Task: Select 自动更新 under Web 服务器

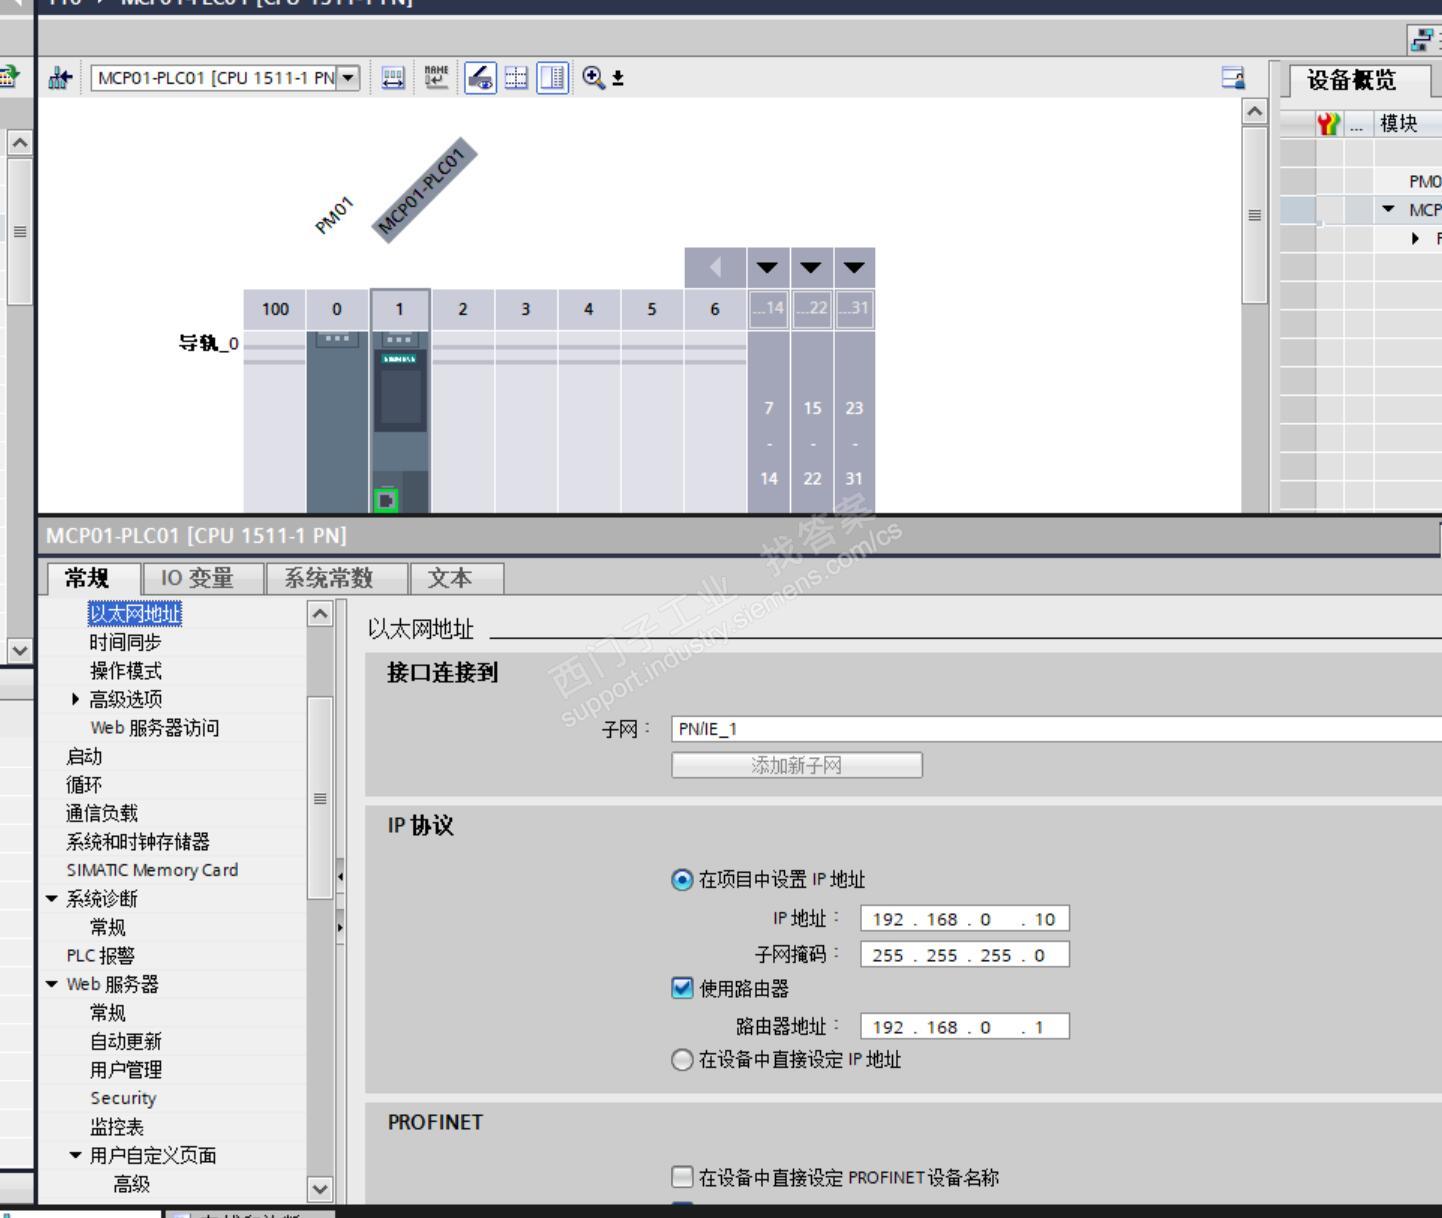Action: [x=126, y=1041]
